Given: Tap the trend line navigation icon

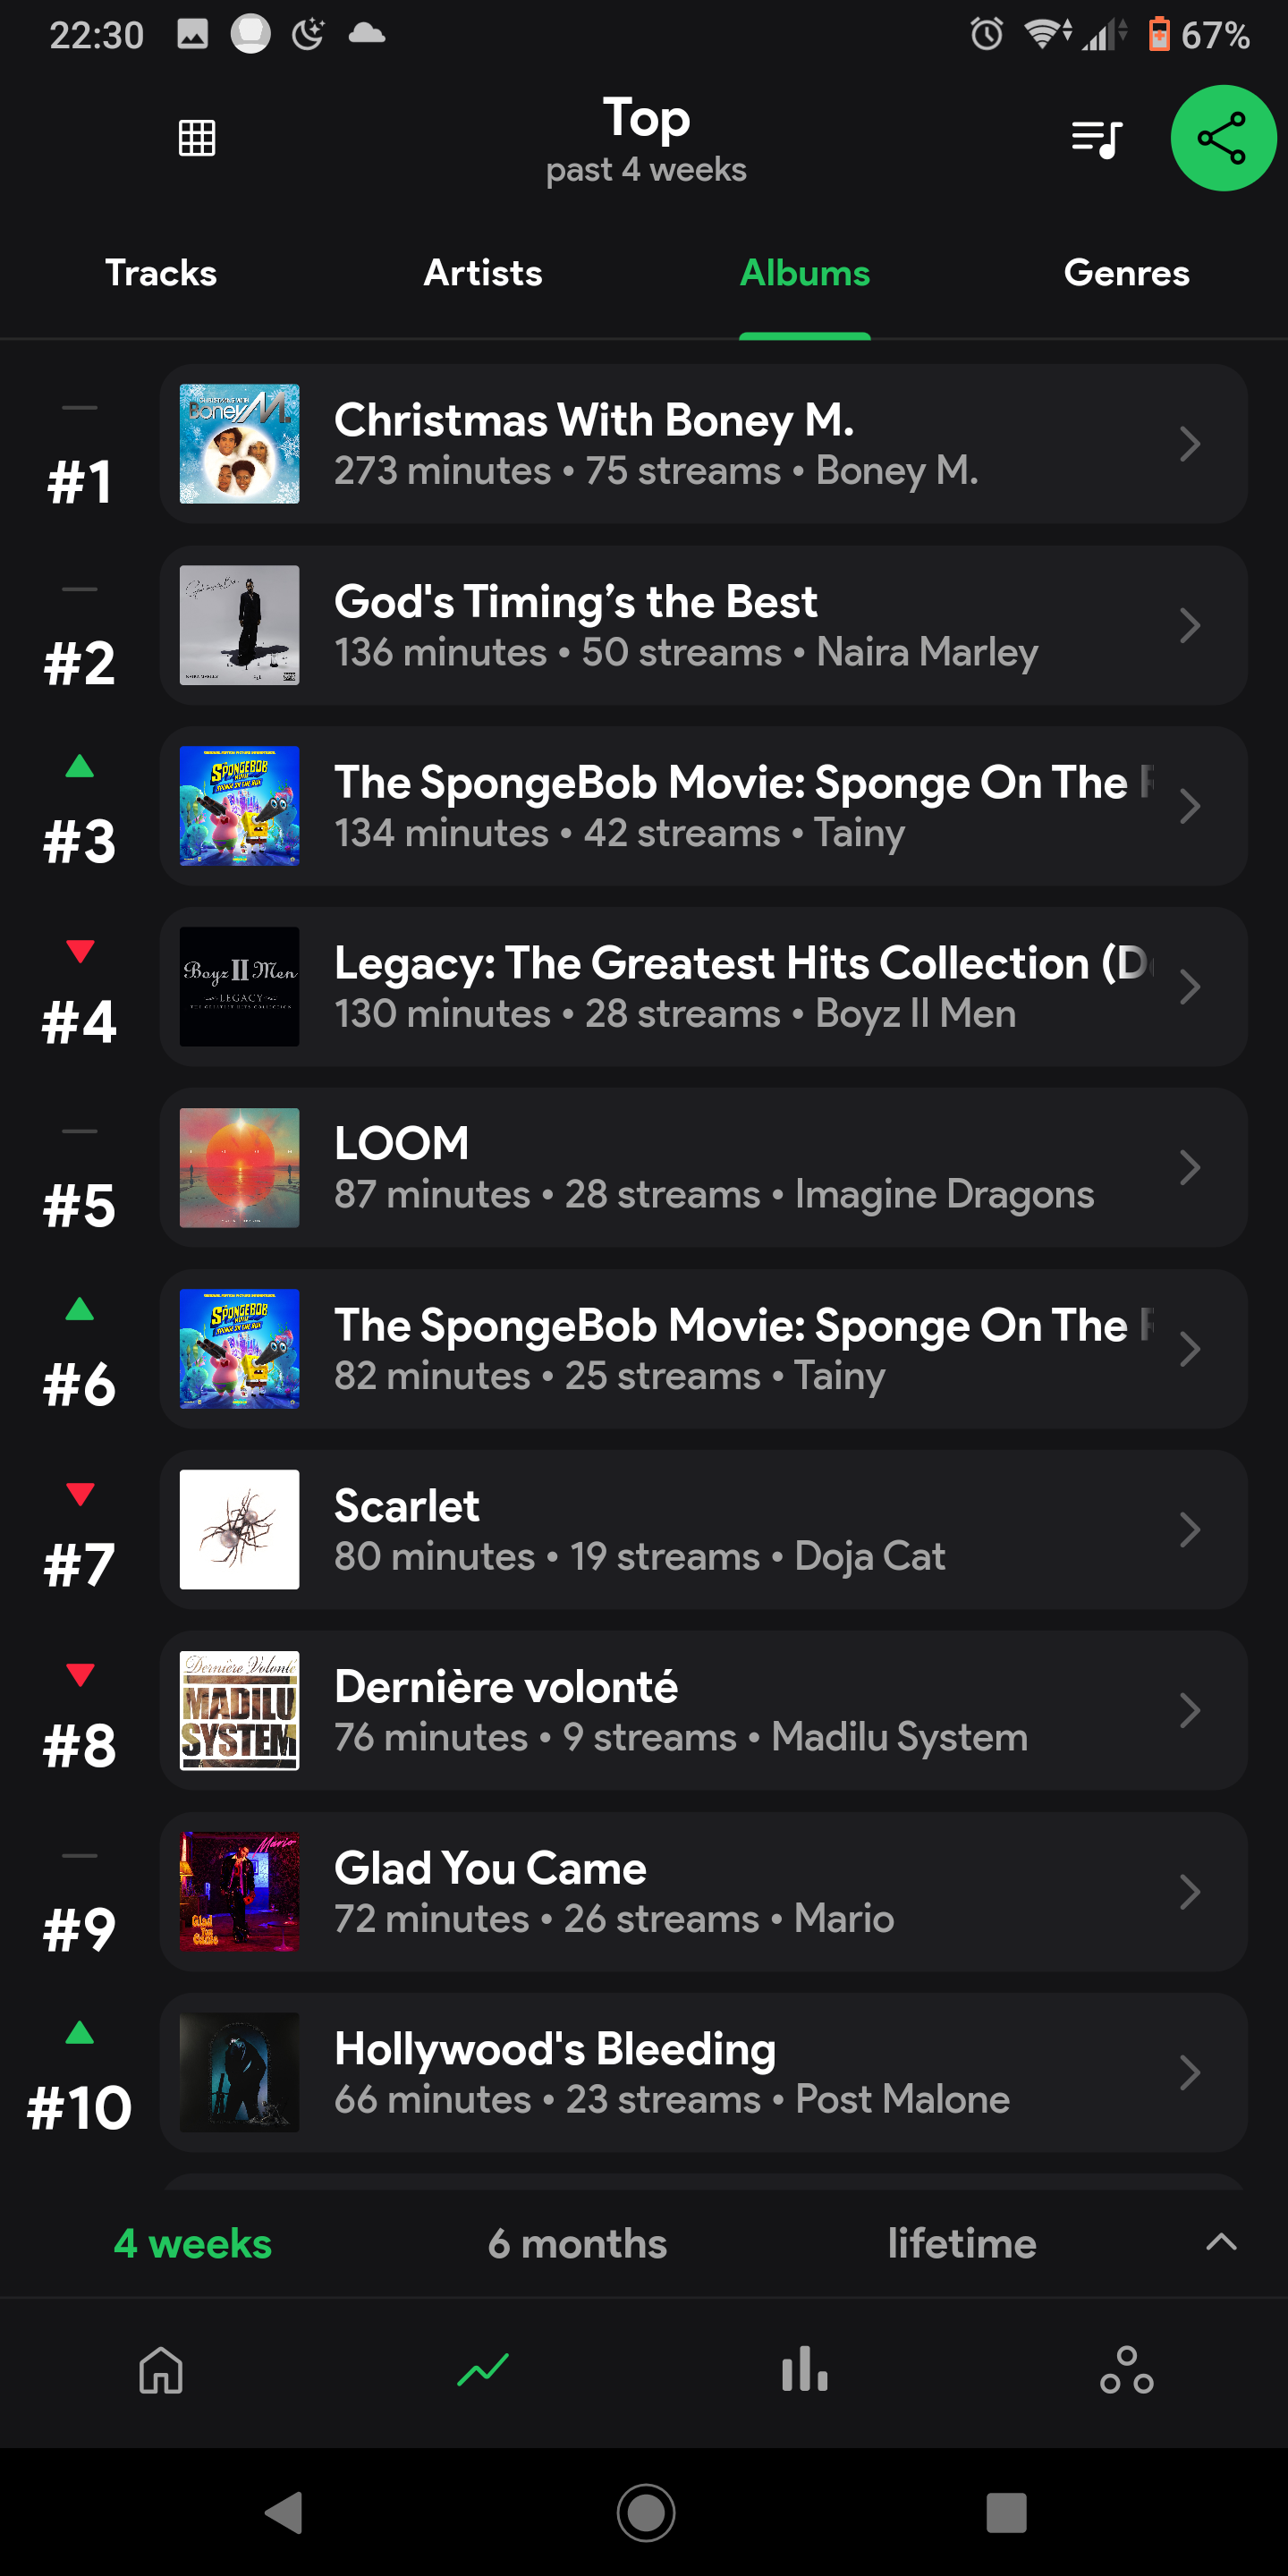Looking at the screenshot, I should click(x=483, y=2370).
